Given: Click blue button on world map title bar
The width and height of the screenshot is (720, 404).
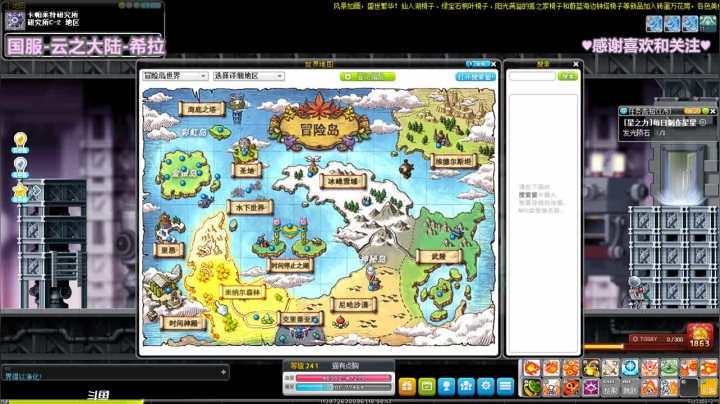Looking at the screenshot, I should tap(477, 64).
